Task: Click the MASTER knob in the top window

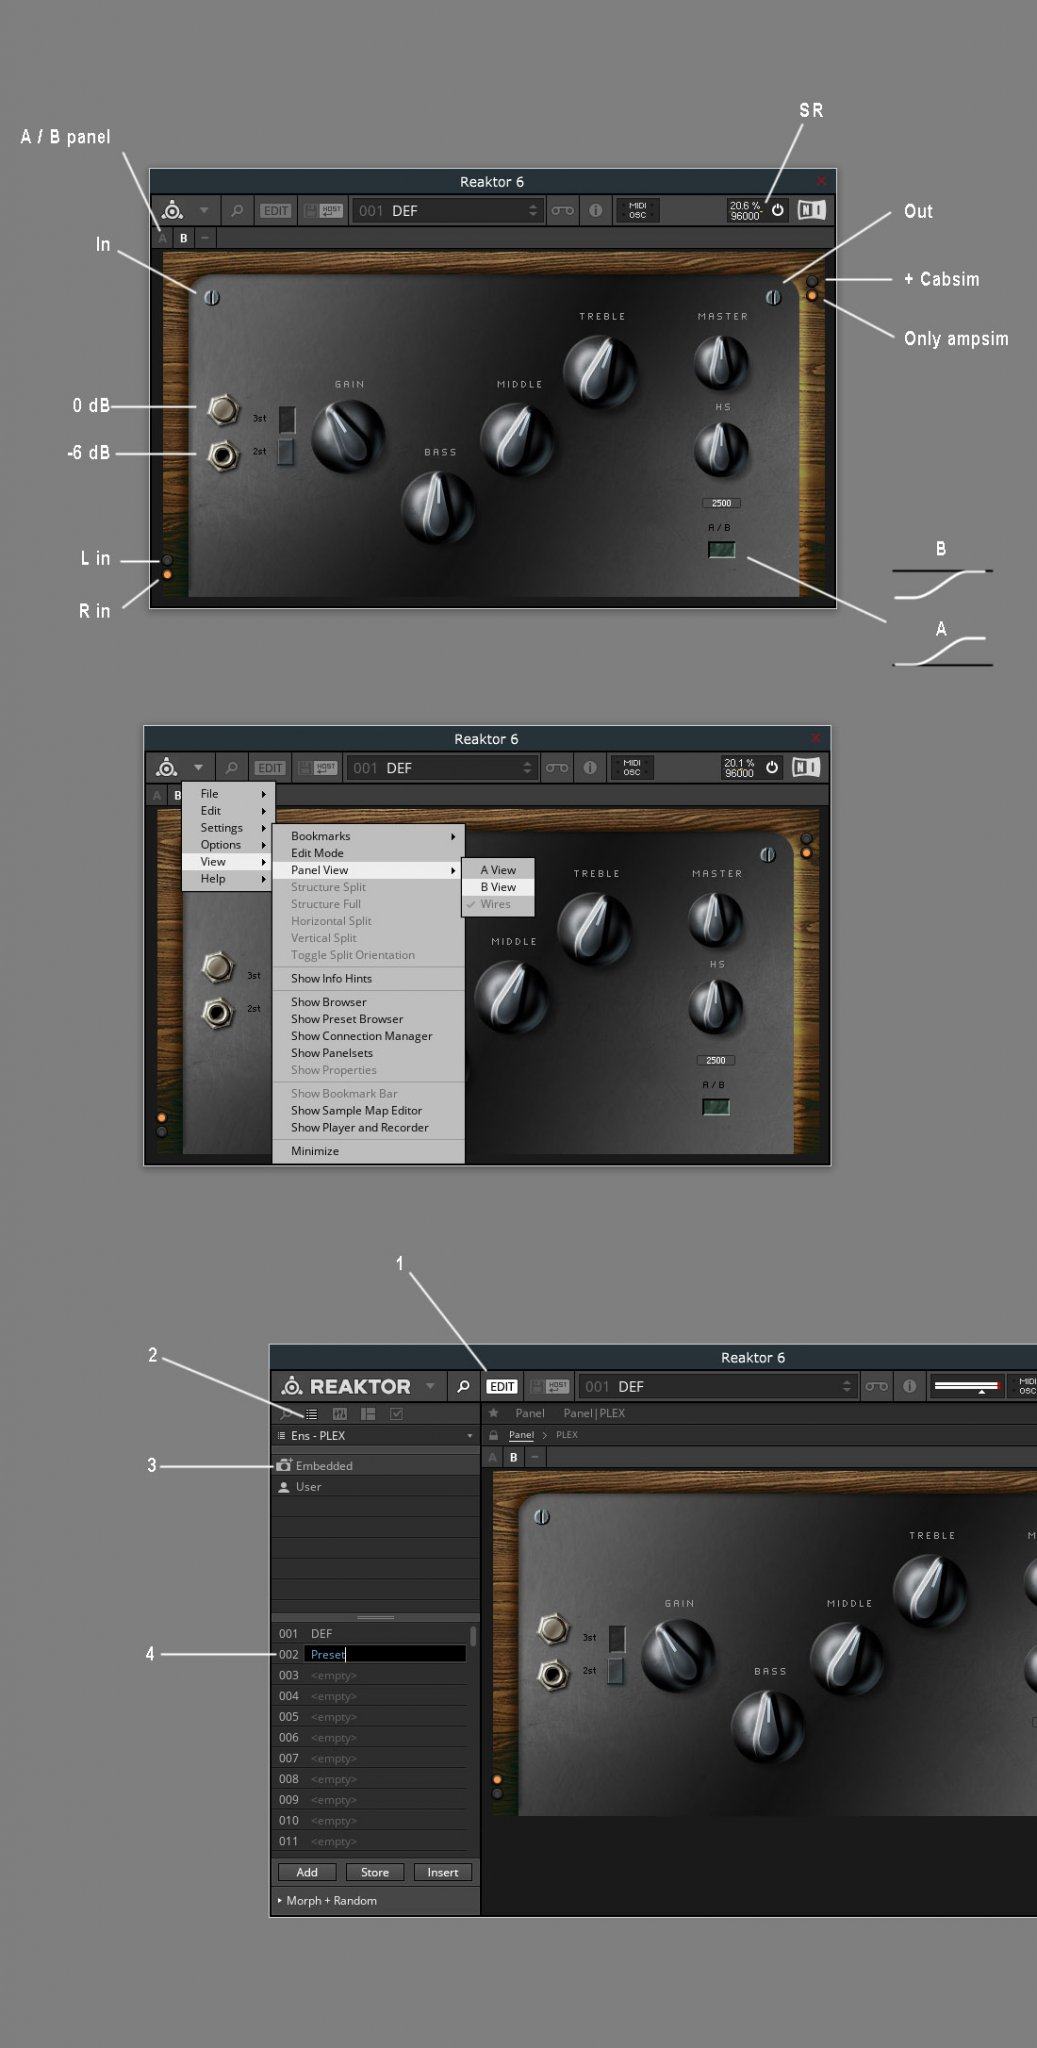Action: click(721, 361)
